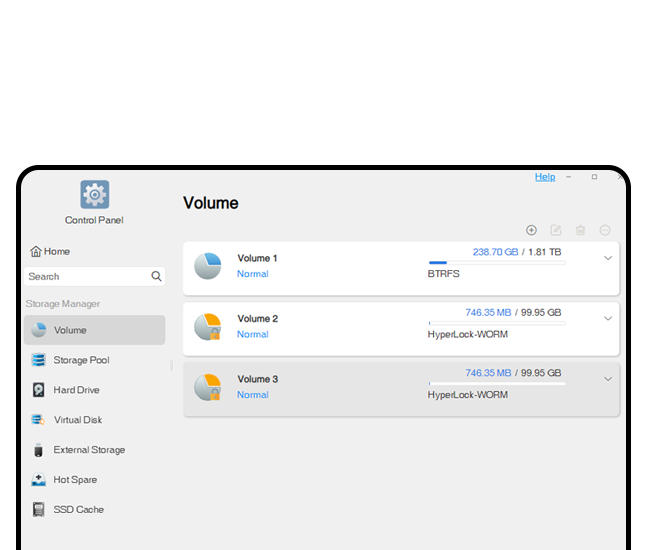Image resolution: width=648 pixels, height=550 pixels.
Task: Click the create volume plus icon
Action: [x=531, y=230]
